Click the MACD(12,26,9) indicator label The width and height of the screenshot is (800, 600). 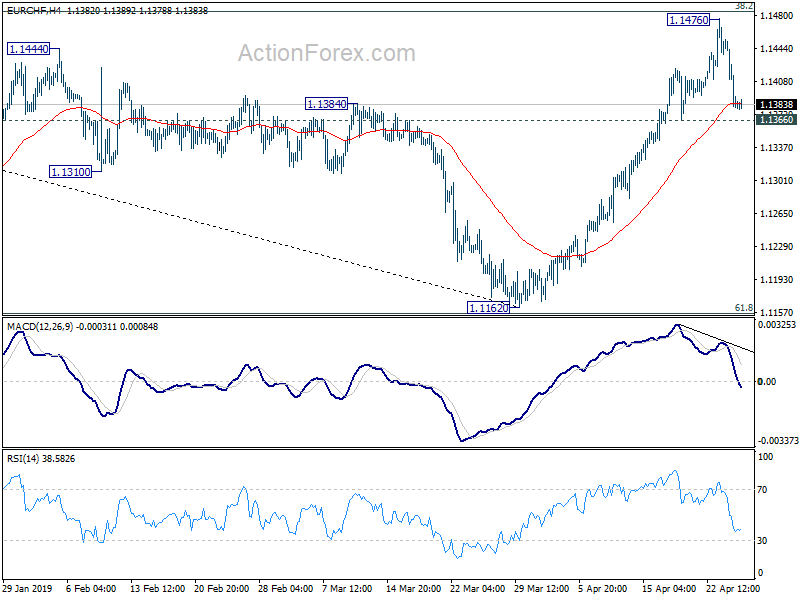[40, 327]
